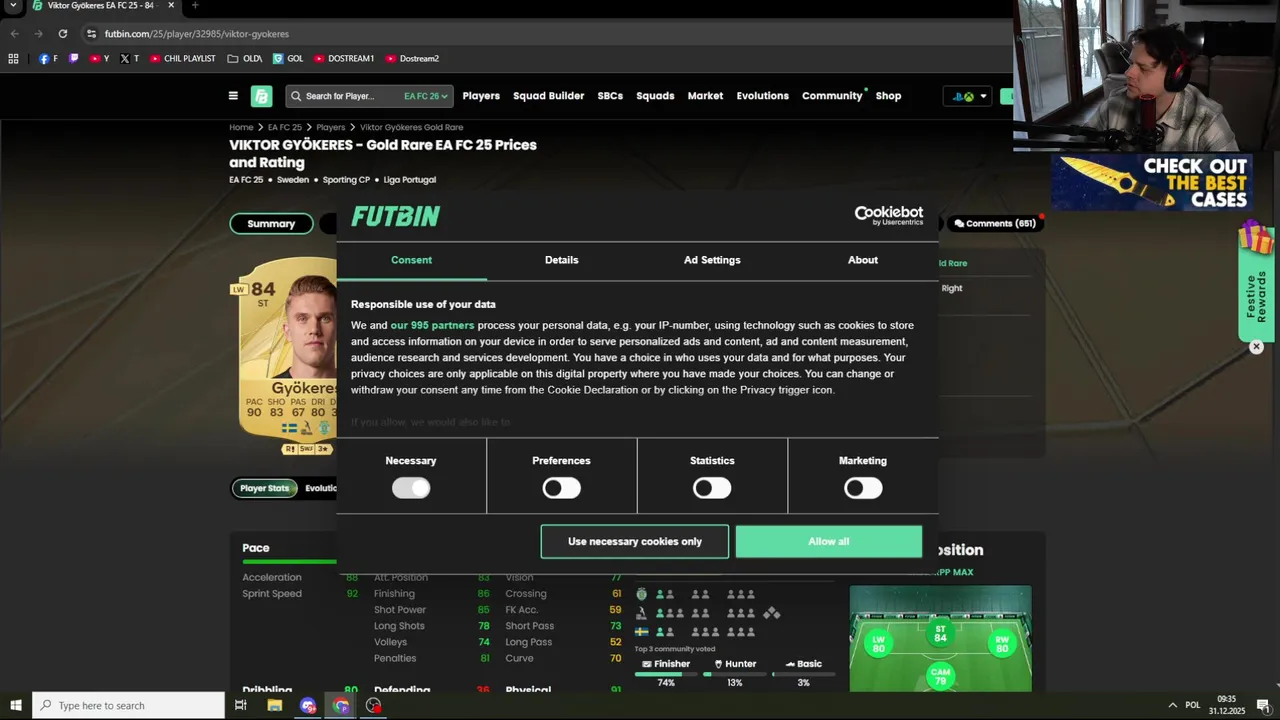Image resolution: width=1280 pixels, height=720 pixels.
Task: Go back using the browser back arrow
Action: (x=14, y=33)
